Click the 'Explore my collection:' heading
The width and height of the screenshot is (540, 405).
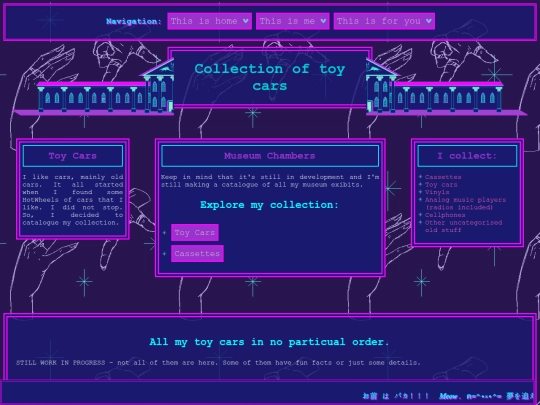pos(269,205)
